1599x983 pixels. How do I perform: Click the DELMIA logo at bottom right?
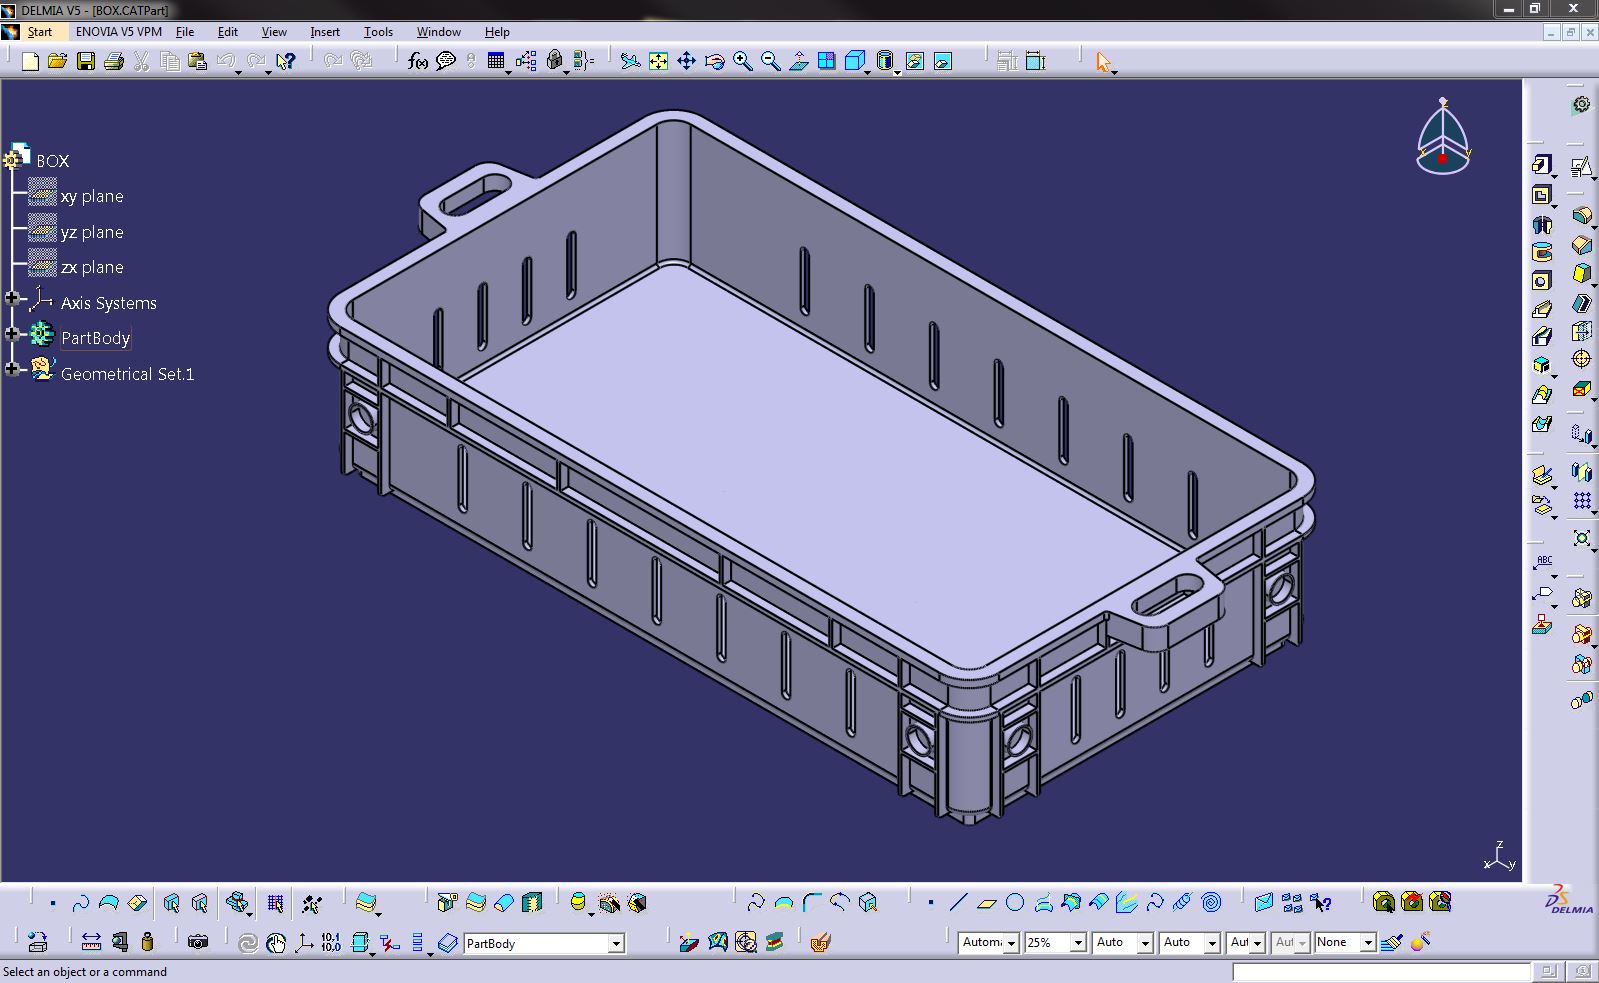1568,900
